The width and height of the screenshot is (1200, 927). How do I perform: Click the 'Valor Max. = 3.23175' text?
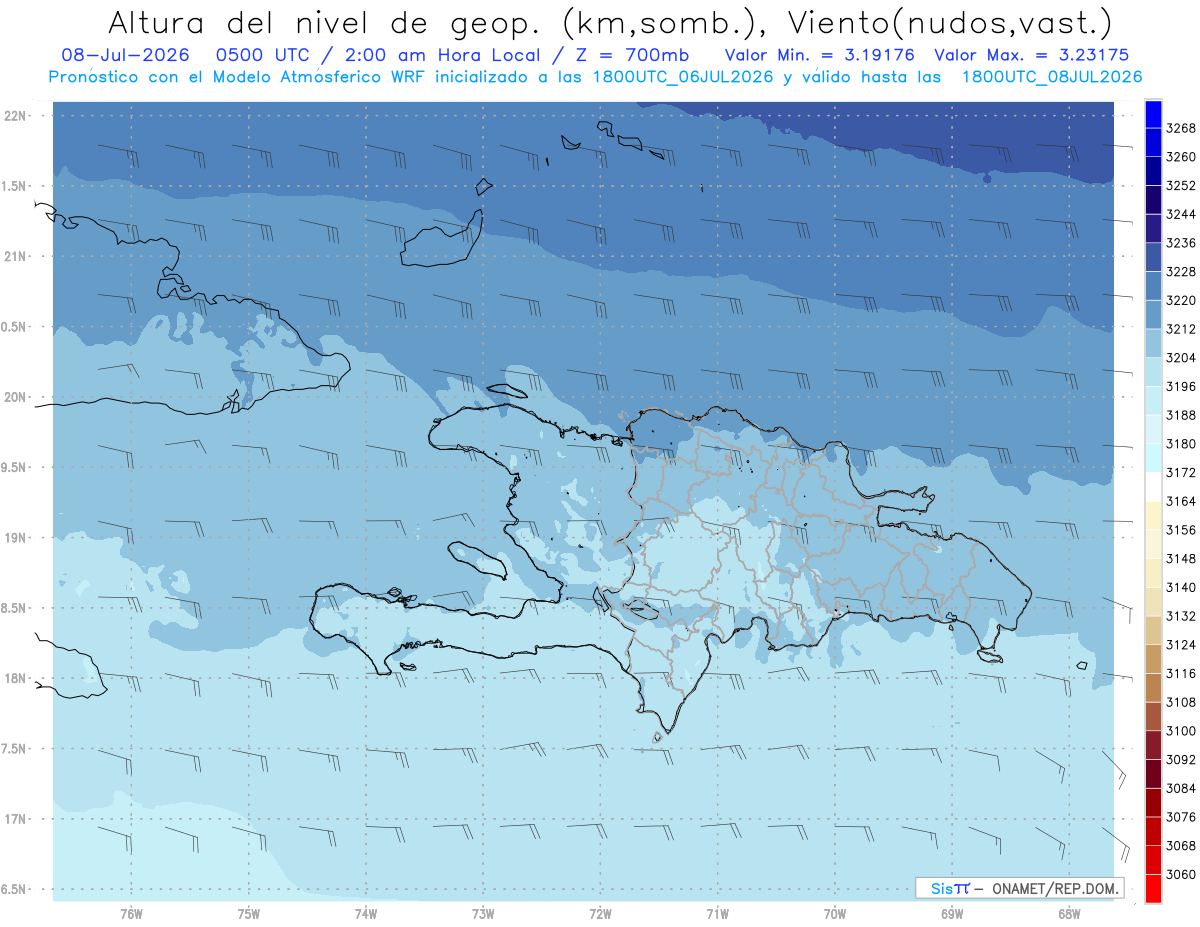[x=1031, y=55]
